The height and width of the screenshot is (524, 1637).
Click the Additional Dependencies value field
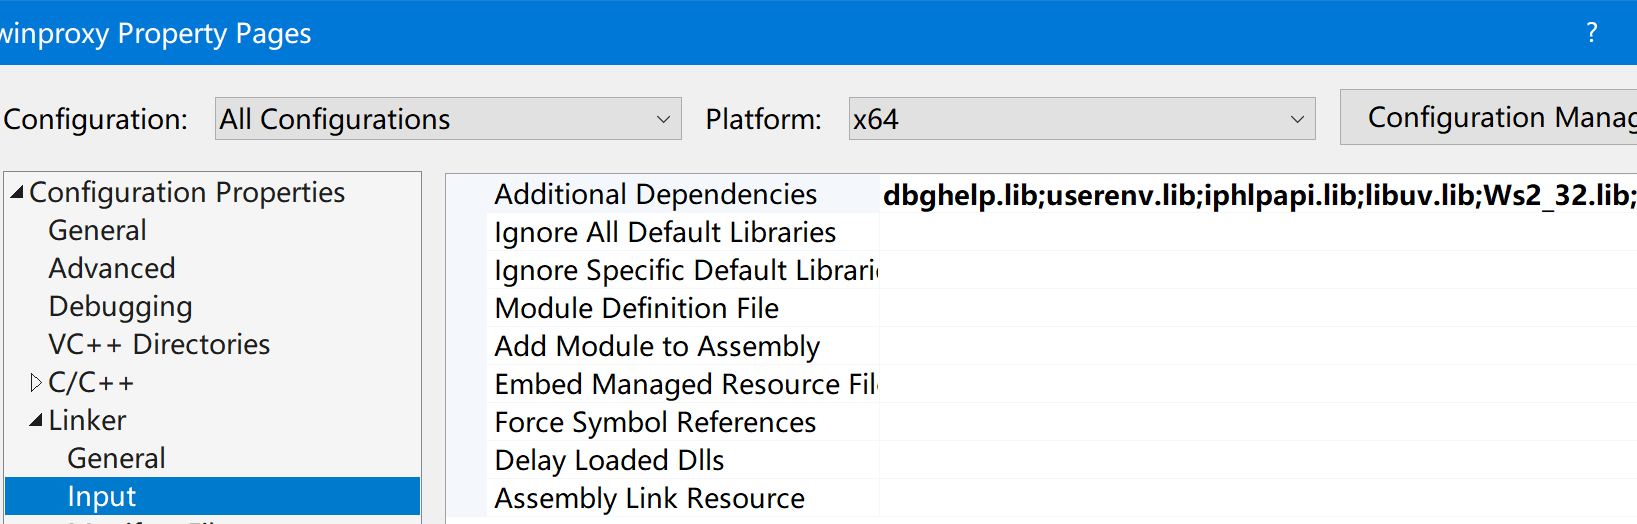pyautogui.click(x=1256, y=195)
